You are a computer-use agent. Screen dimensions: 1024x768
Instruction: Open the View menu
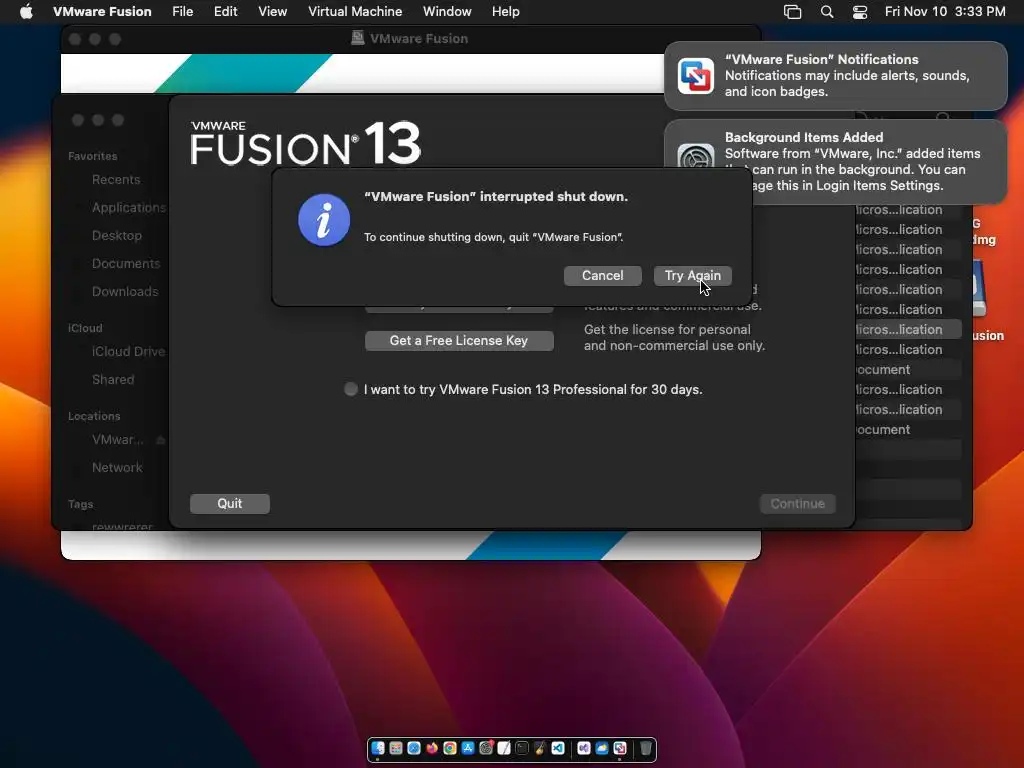pos(272,11)
